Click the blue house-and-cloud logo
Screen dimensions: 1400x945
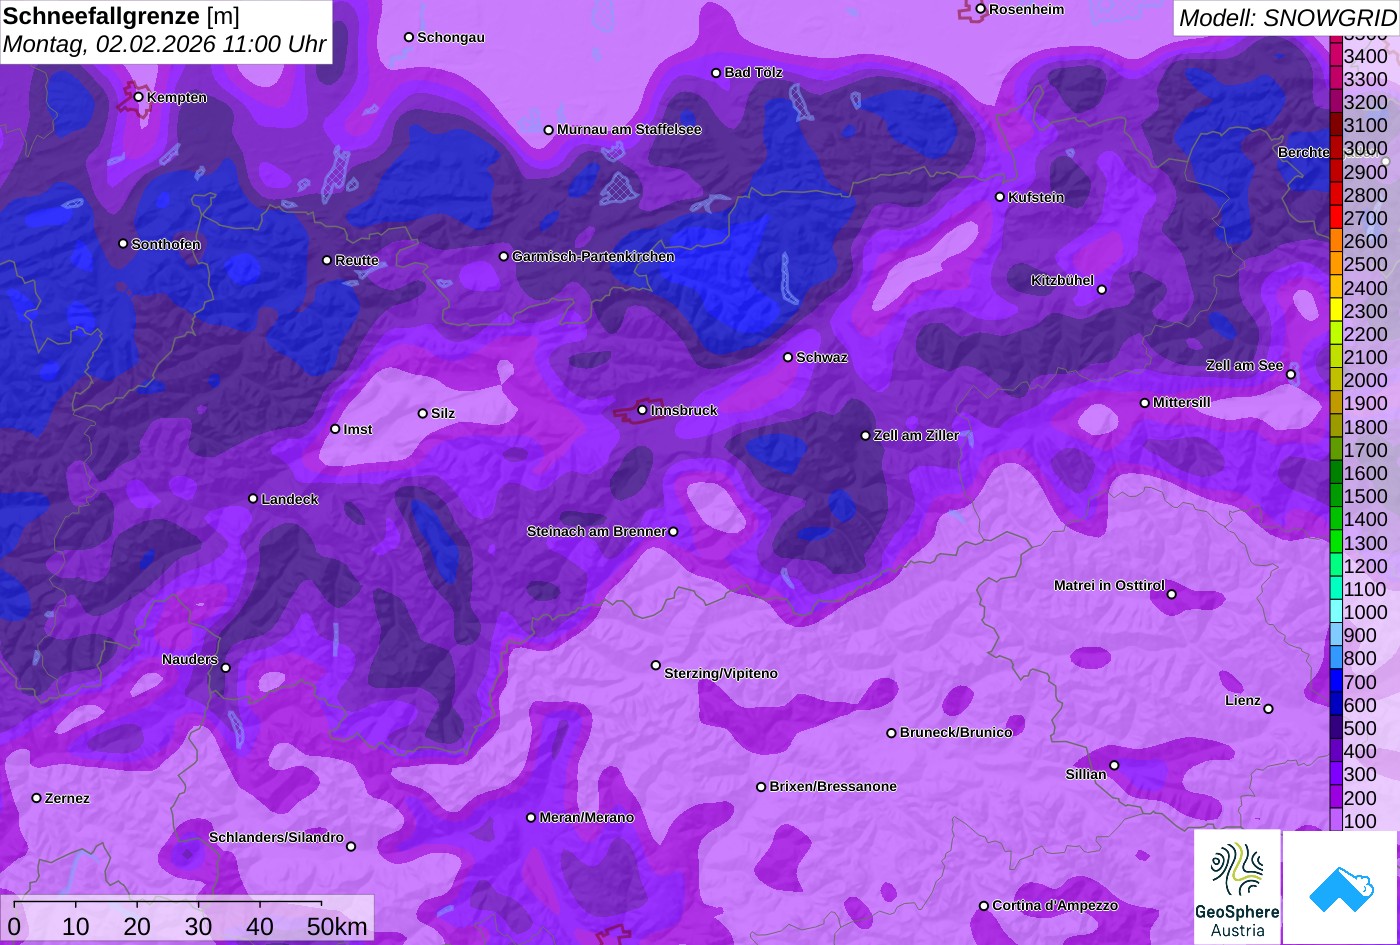(x=1340, y=888)
